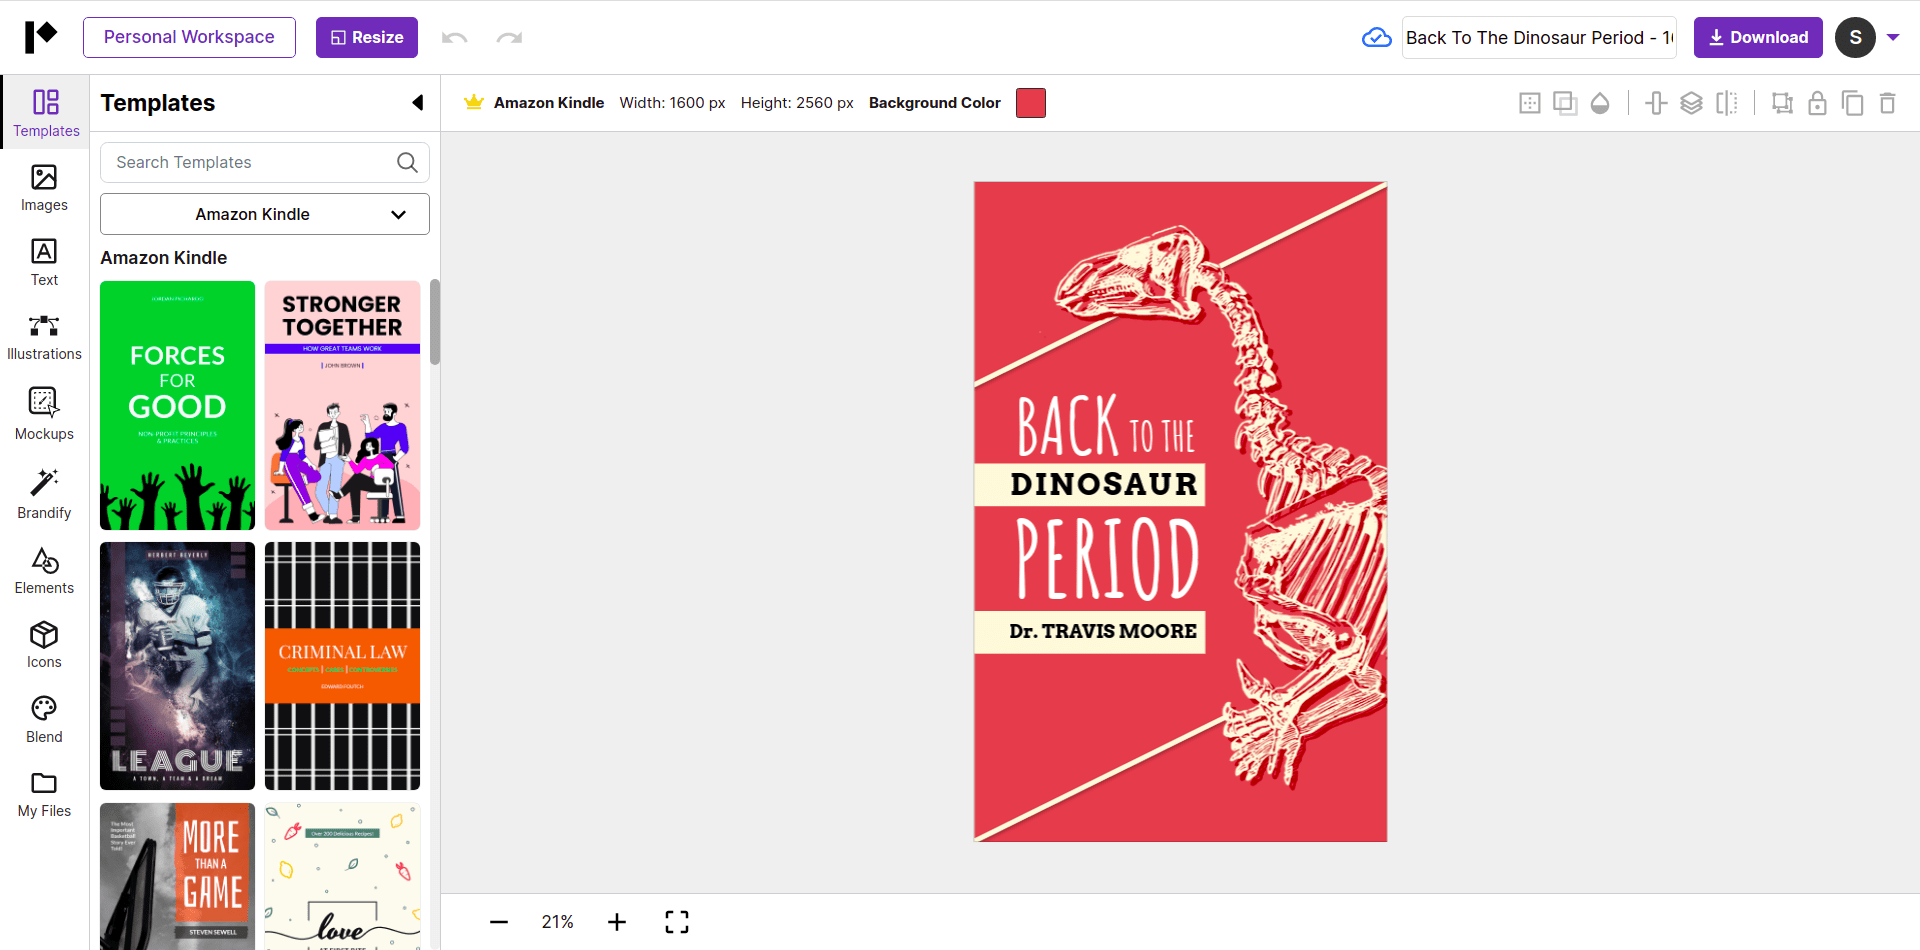This screenshot has width=1920, height=950.
Task: Select the Forces For Good template
Action: pyautogui.click(x=177, y=405)
